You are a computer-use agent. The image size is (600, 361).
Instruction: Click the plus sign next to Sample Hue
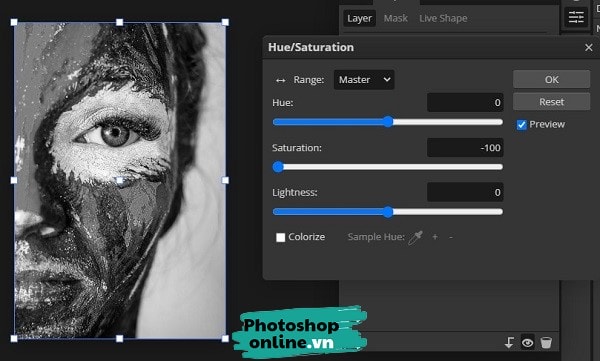[x=435, y=237]
